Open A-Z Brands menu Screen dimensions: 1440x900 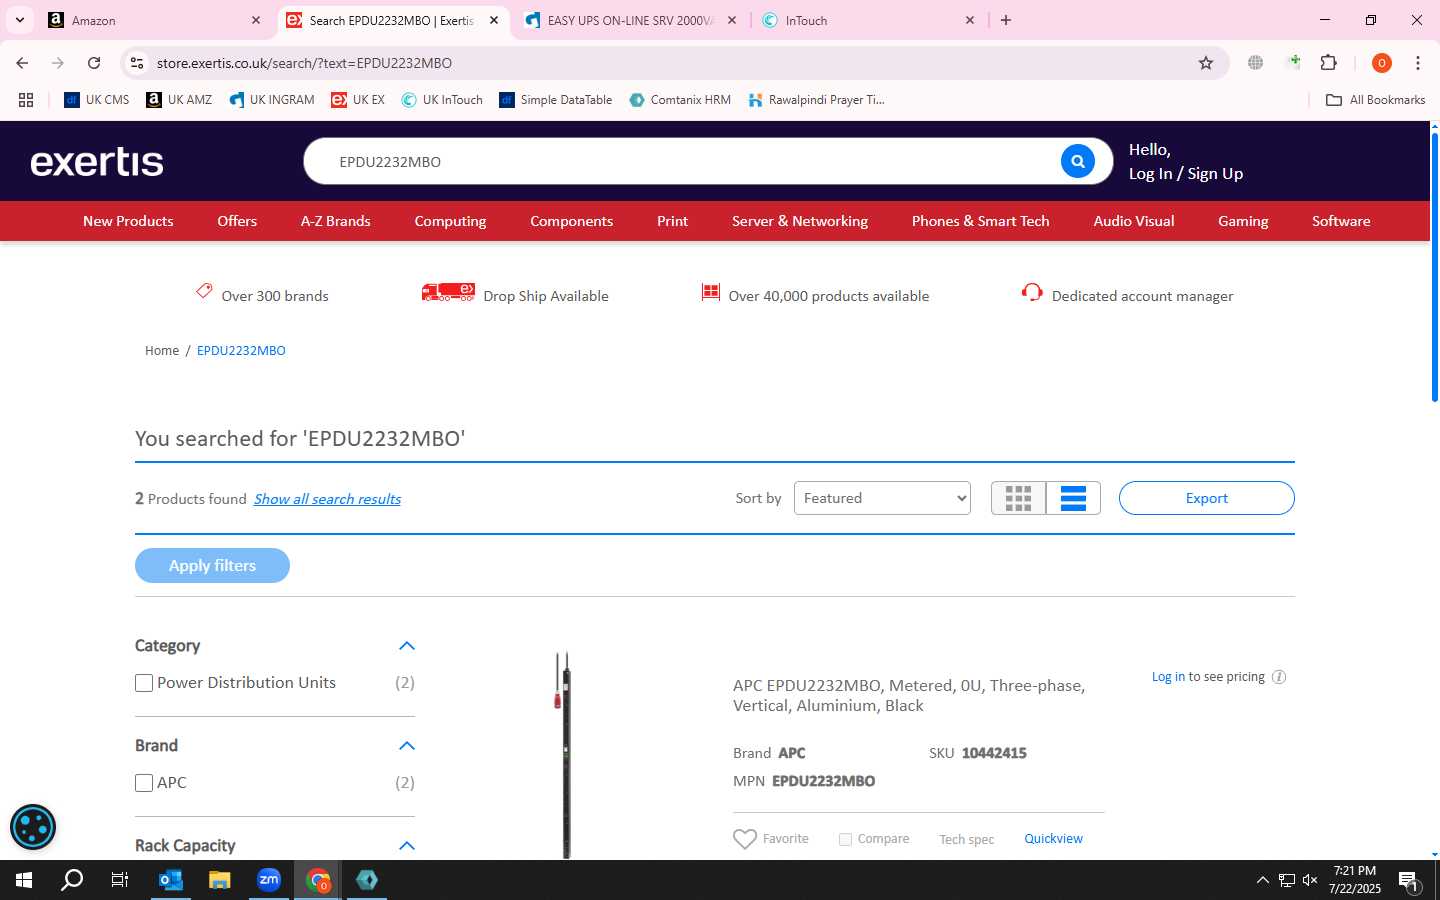coord(336,221)
